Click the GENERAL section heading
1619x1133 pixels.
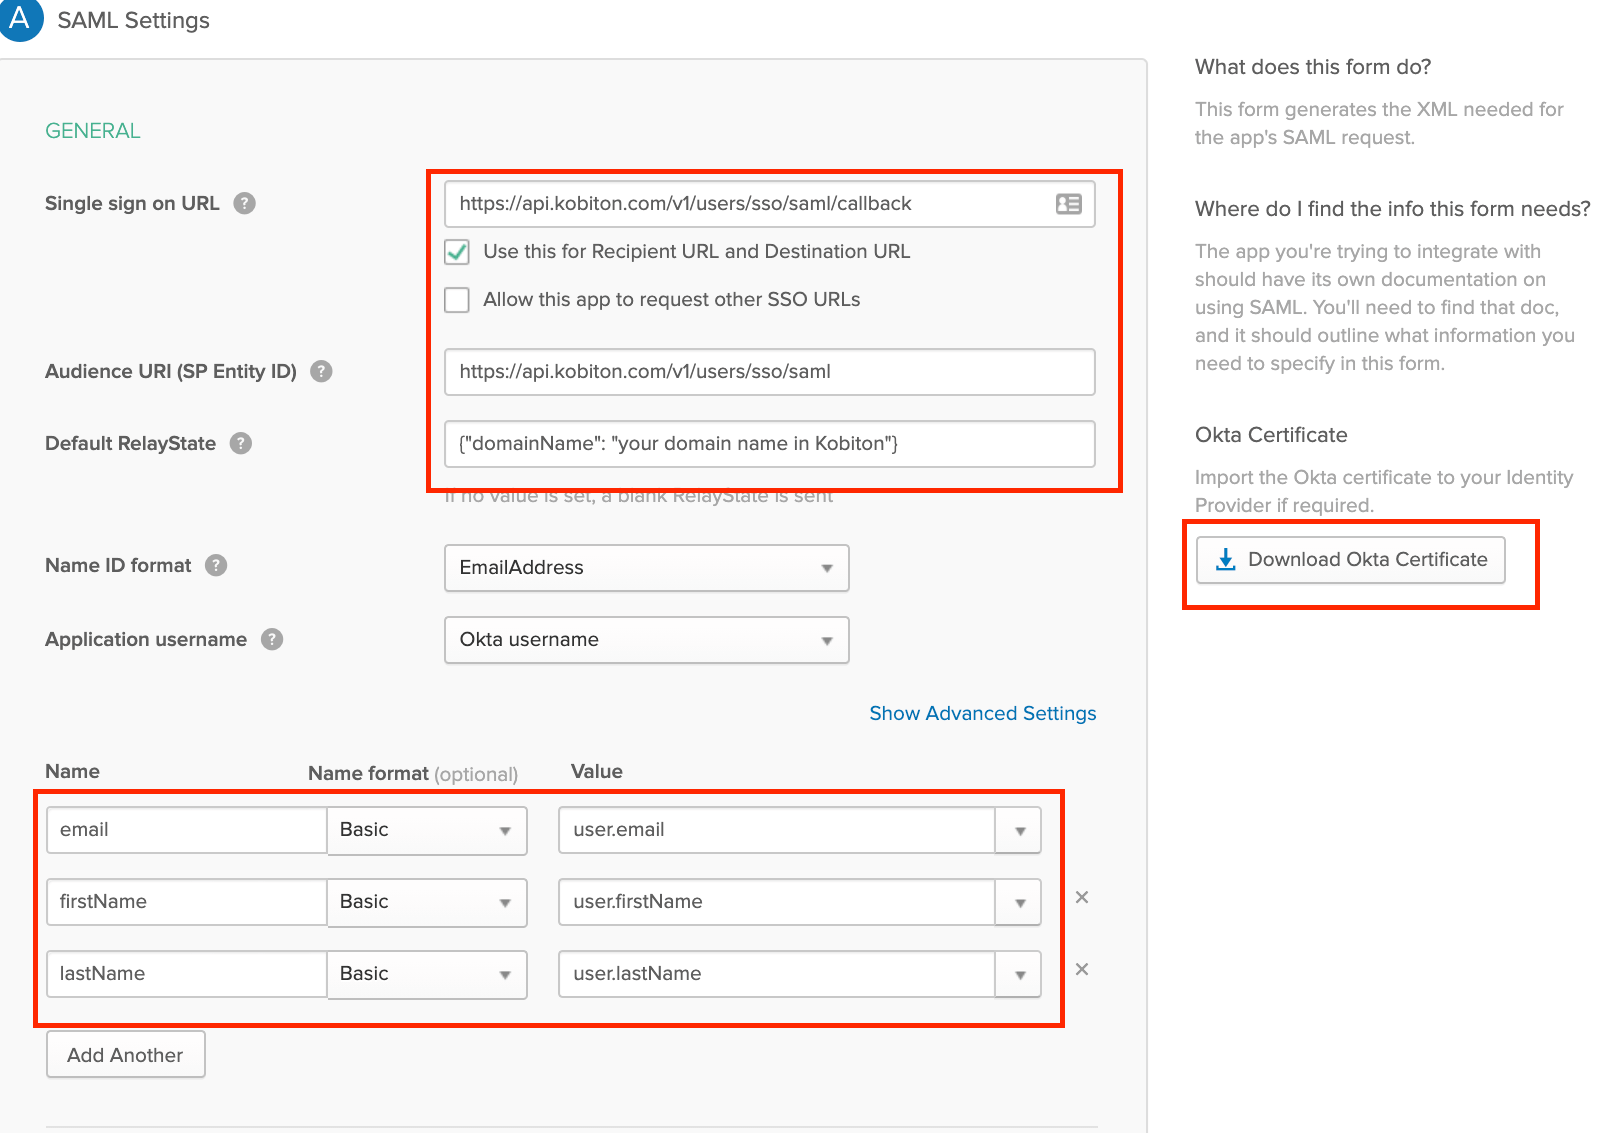click(x=93, y=131)
